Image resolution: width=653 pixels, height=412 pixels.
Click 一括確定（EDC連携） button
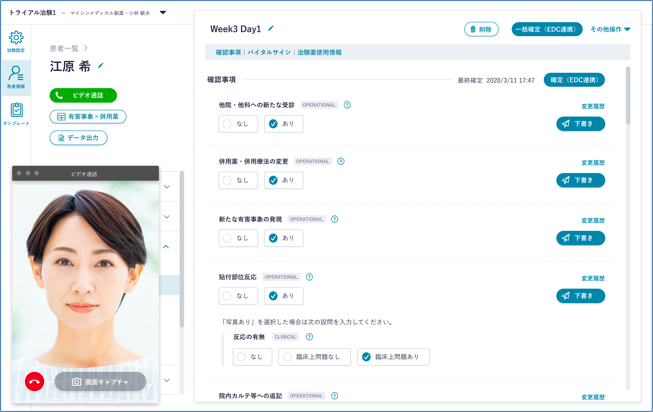click(x=546, y=30)
